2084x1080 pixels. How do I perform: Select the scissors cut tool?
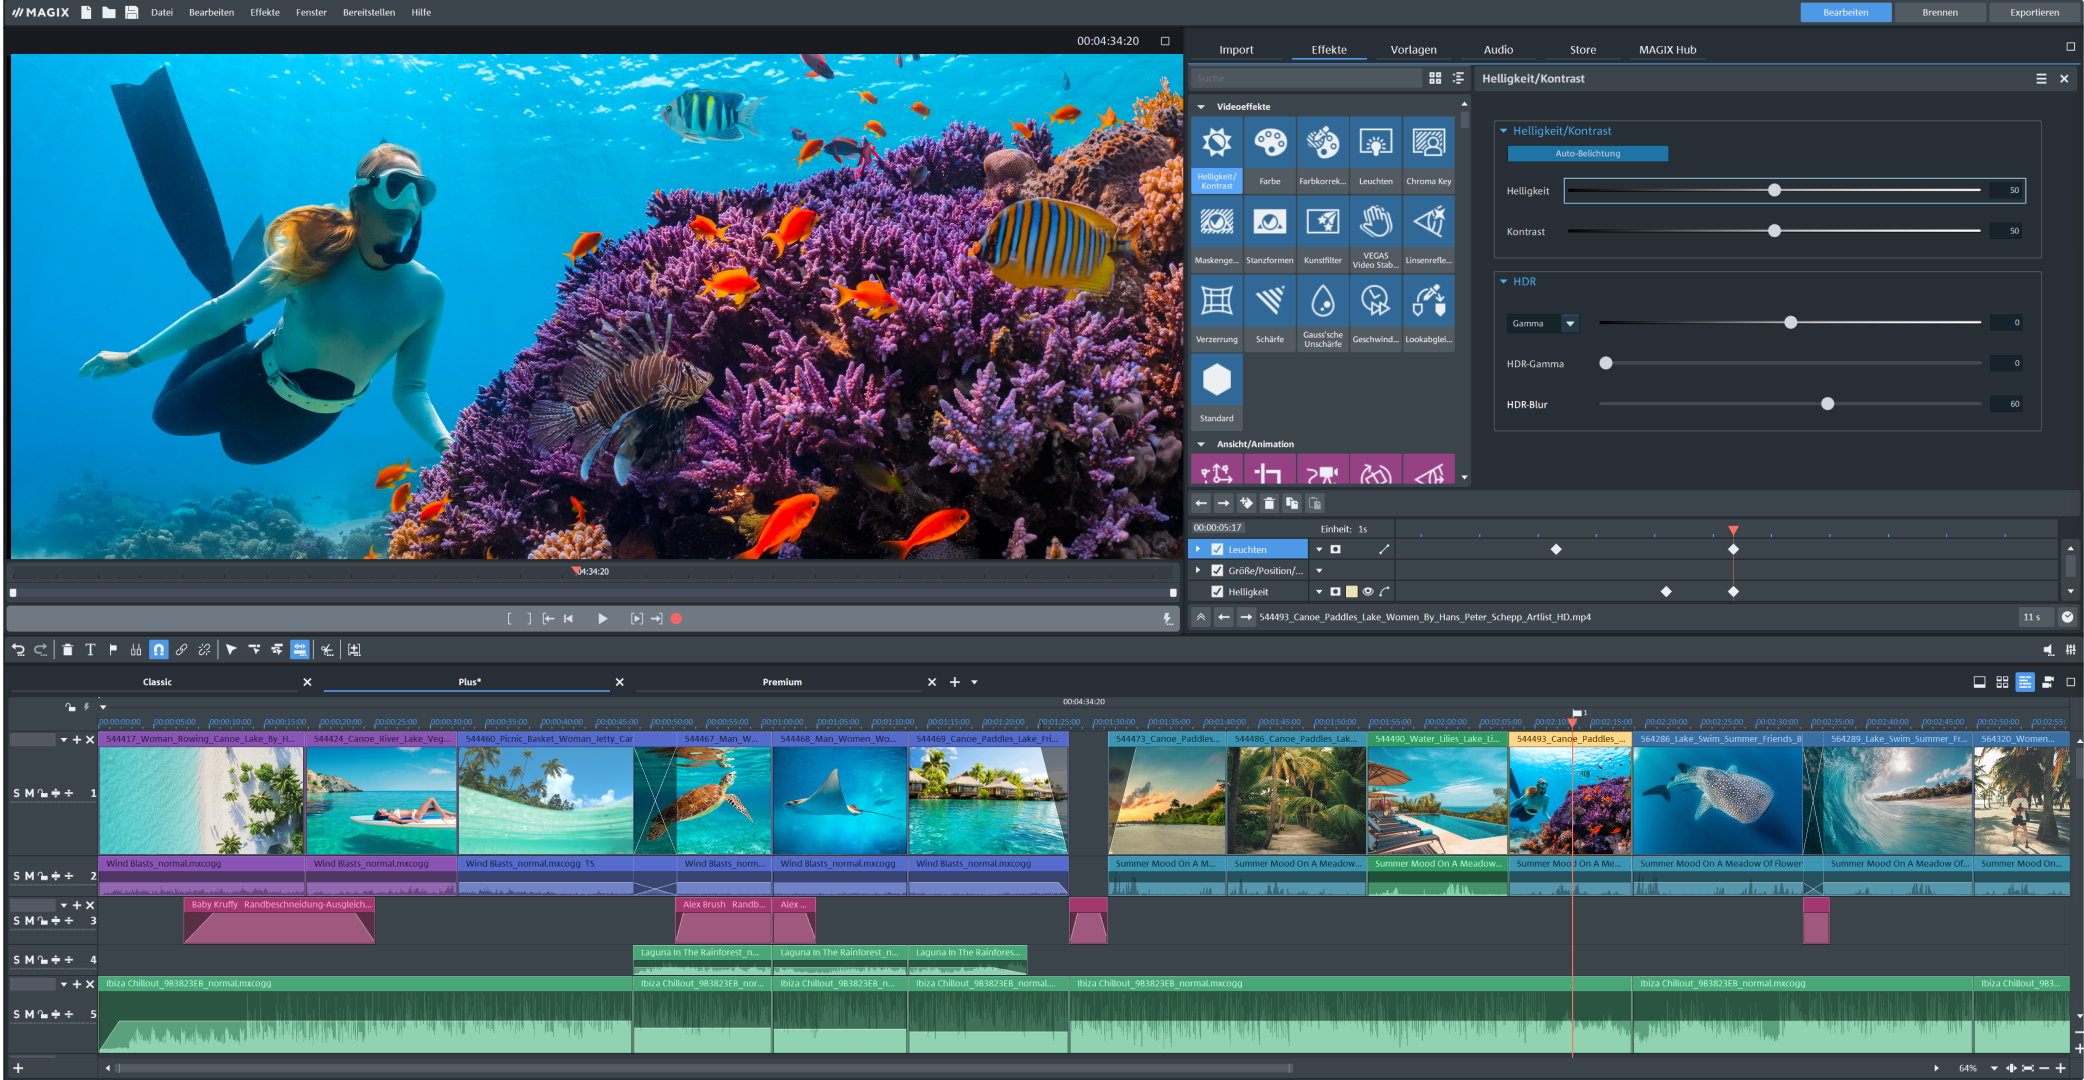coord(327,649)
